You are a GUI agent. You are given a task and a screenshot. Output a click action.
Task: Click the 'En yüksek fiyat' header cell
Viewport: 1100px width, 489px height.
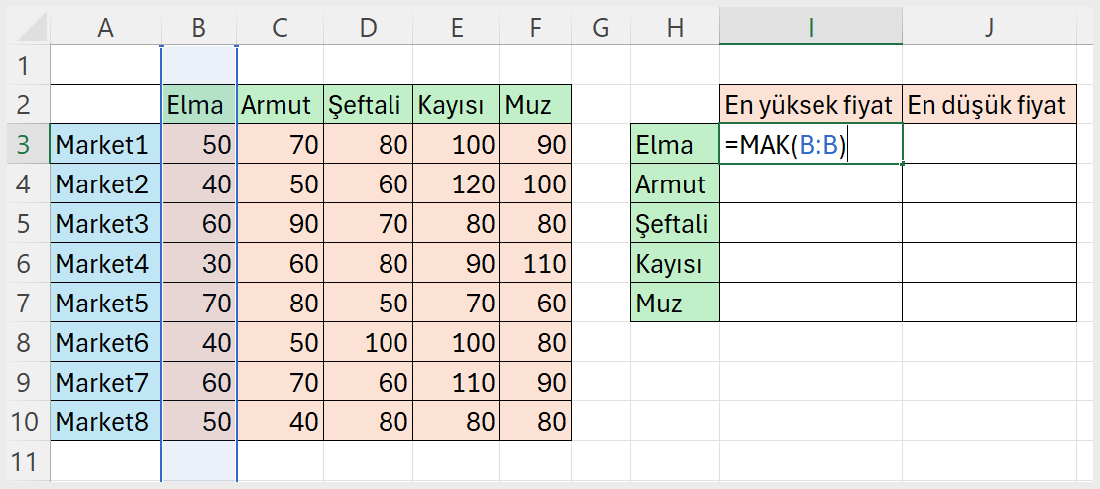pyautogui.click(x=810, y=105)
